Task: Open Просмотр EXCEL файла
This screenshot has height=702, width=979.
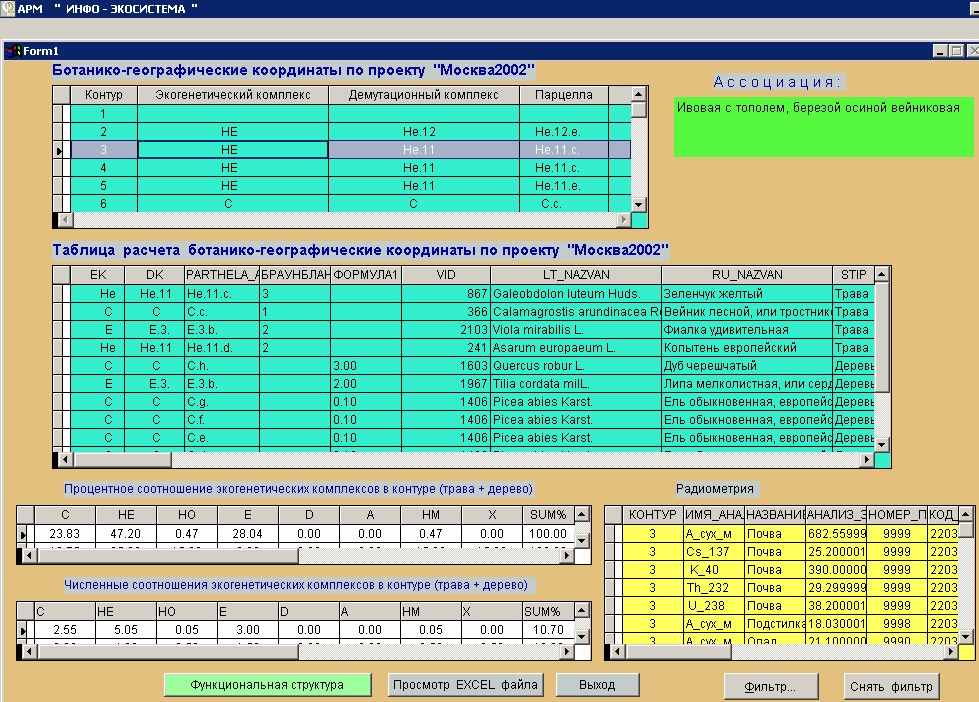Action: tap(465, 685)
